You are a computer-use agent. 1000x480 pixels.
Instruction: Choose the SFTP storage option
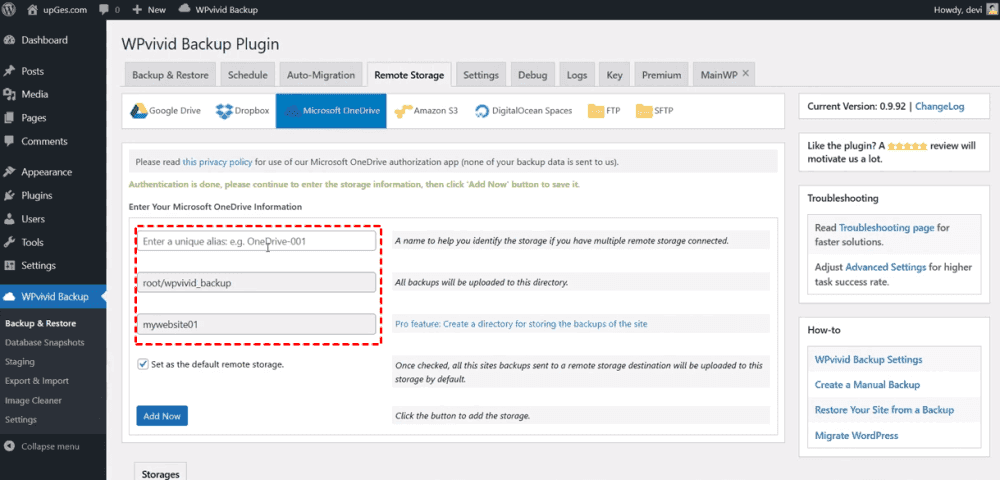[644, 111]
